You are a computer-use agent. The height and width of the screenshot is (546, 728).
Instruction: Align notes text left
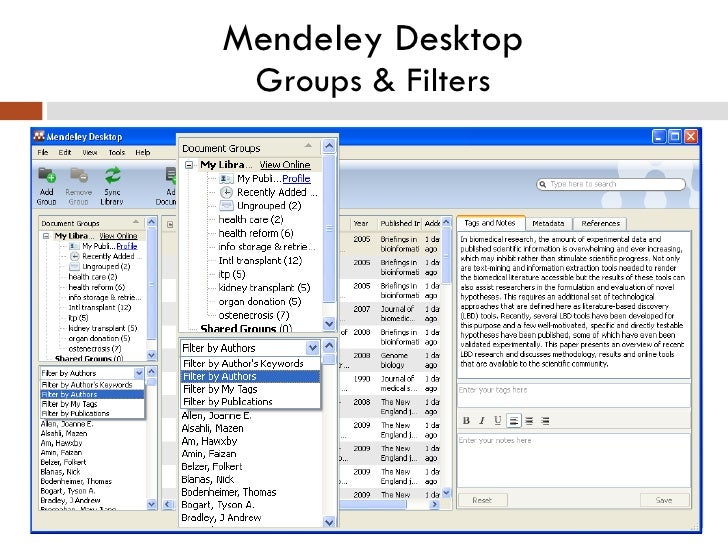pos(514,421)
